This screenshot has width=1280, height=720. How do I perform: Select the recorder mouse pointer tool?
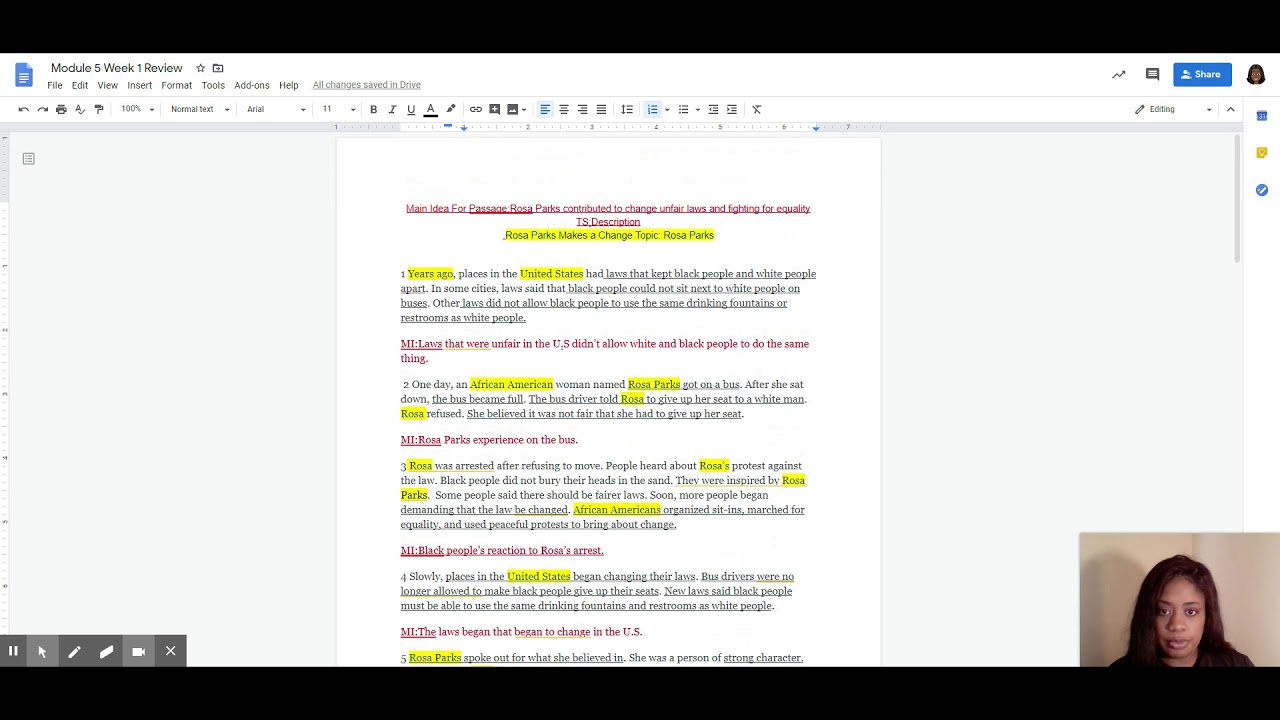pos(42,651)
